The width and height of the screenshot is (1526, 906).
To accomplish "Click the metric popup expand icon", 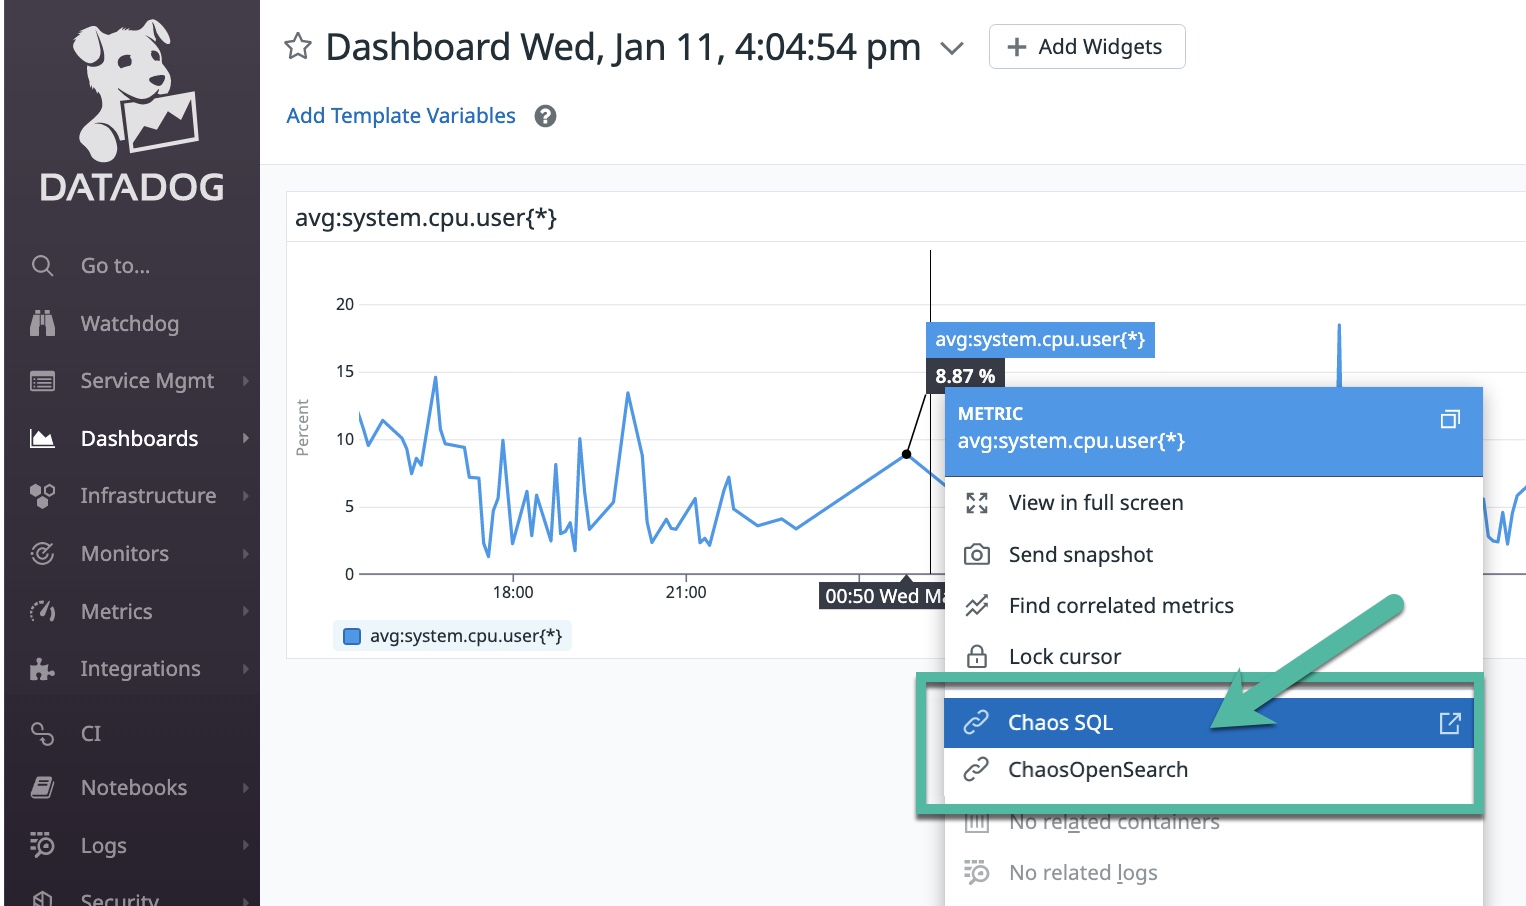I will 1450,419.
